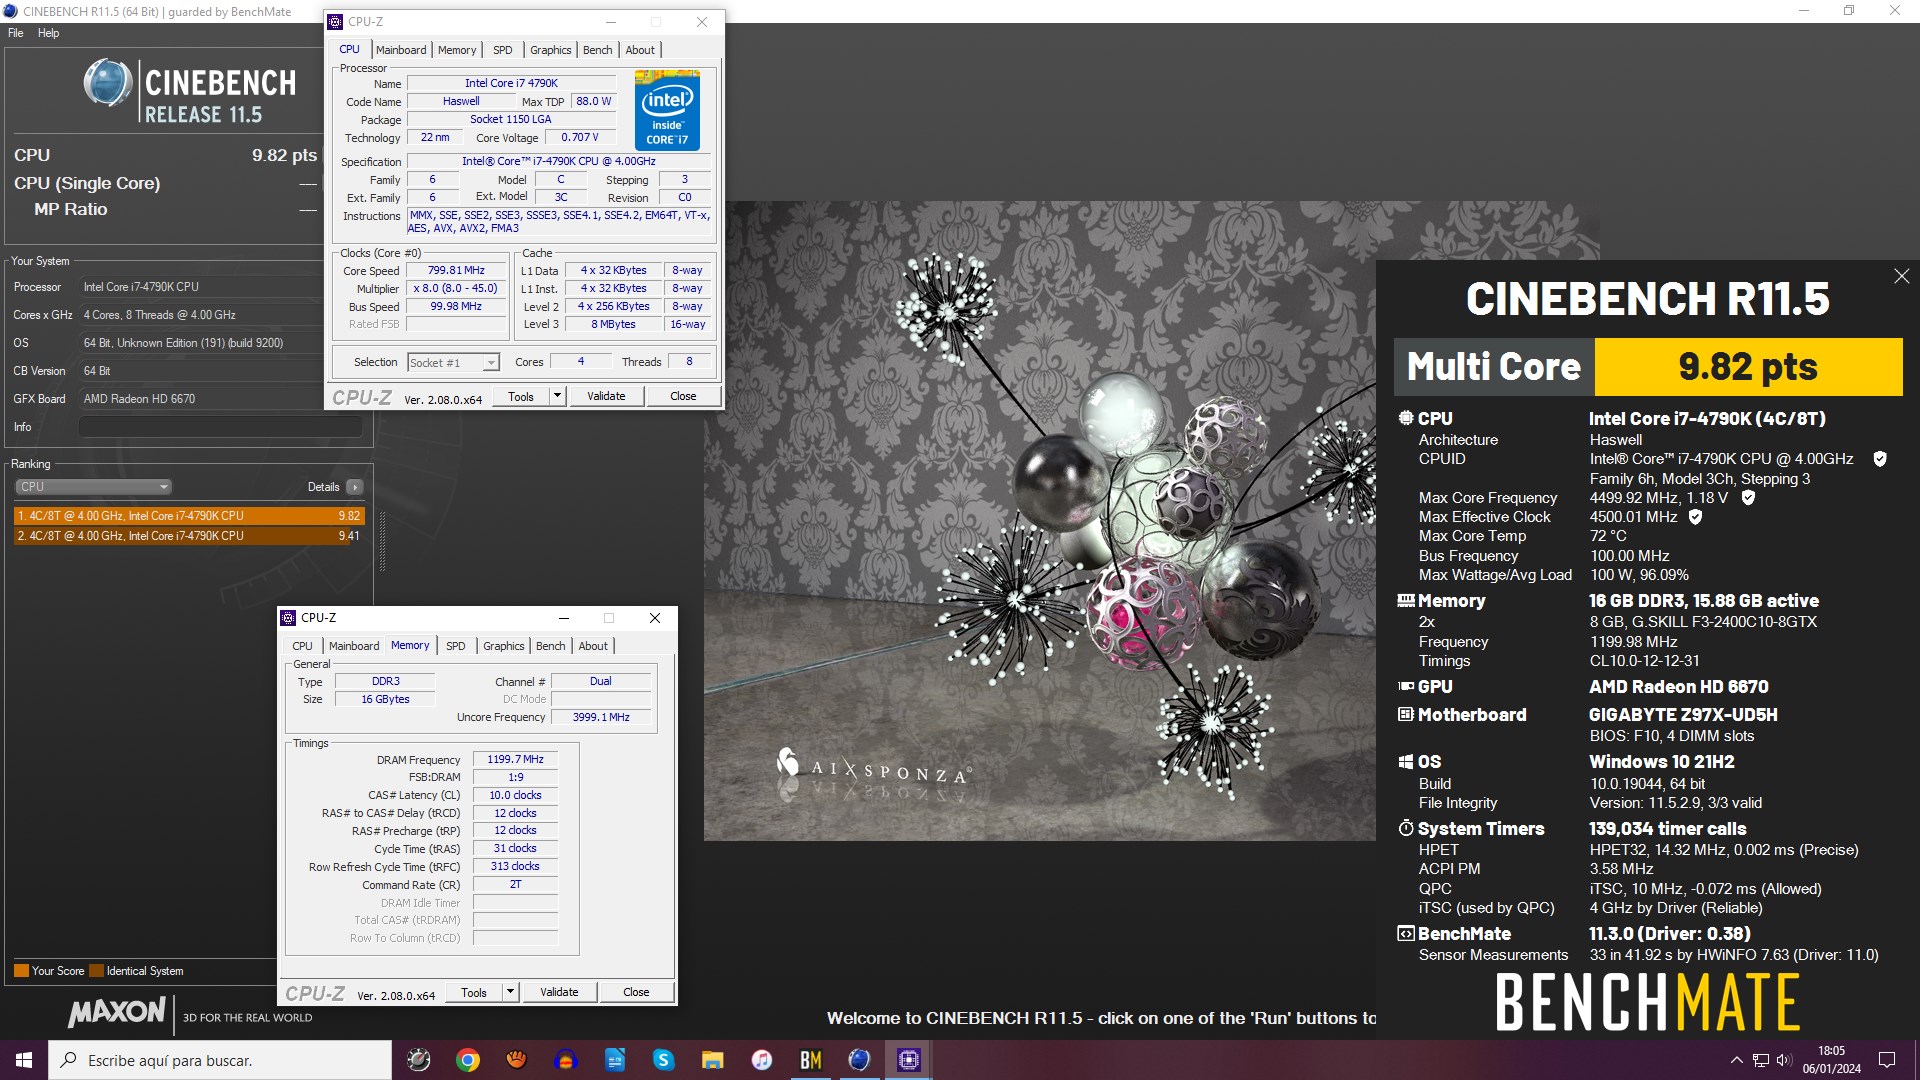This screenshot has width=1920, height=1080.
Task: Click the Identical System legend swatch
Action: [96, 971]
